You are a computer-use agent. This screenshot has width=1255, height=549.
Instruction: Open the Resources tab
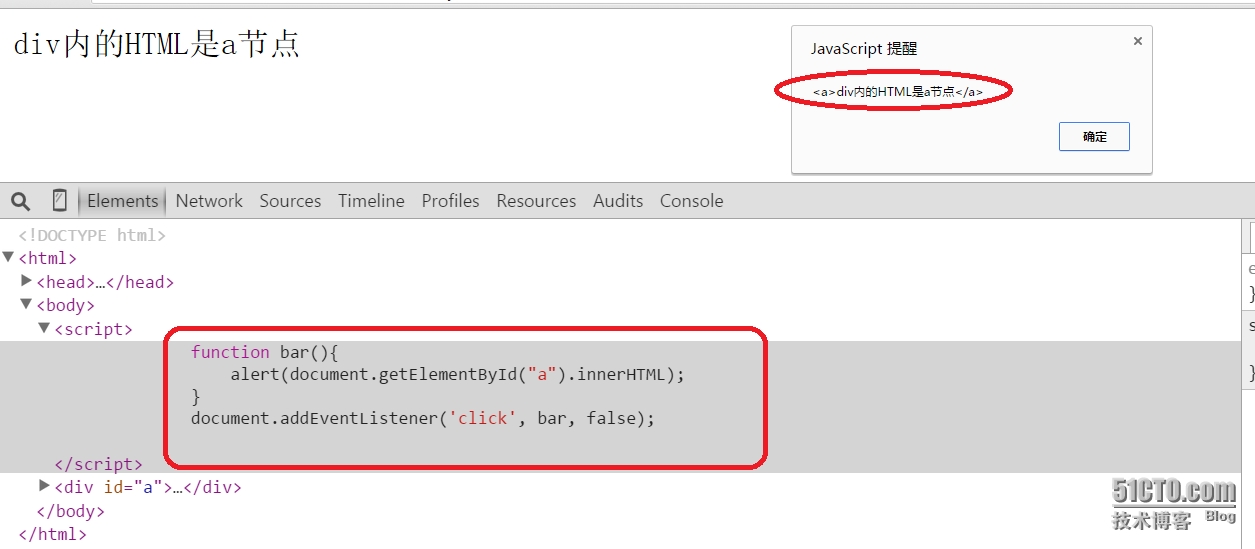click(x=536, y=201)
